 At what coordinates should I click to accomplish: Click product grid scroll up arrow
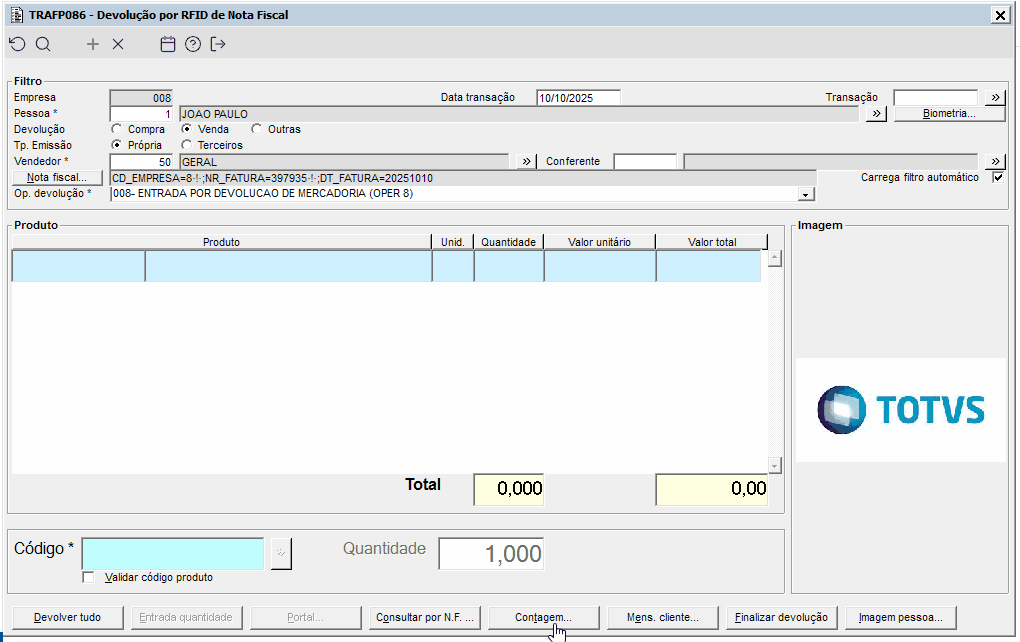pyautogui.click(x=774, y=259)
